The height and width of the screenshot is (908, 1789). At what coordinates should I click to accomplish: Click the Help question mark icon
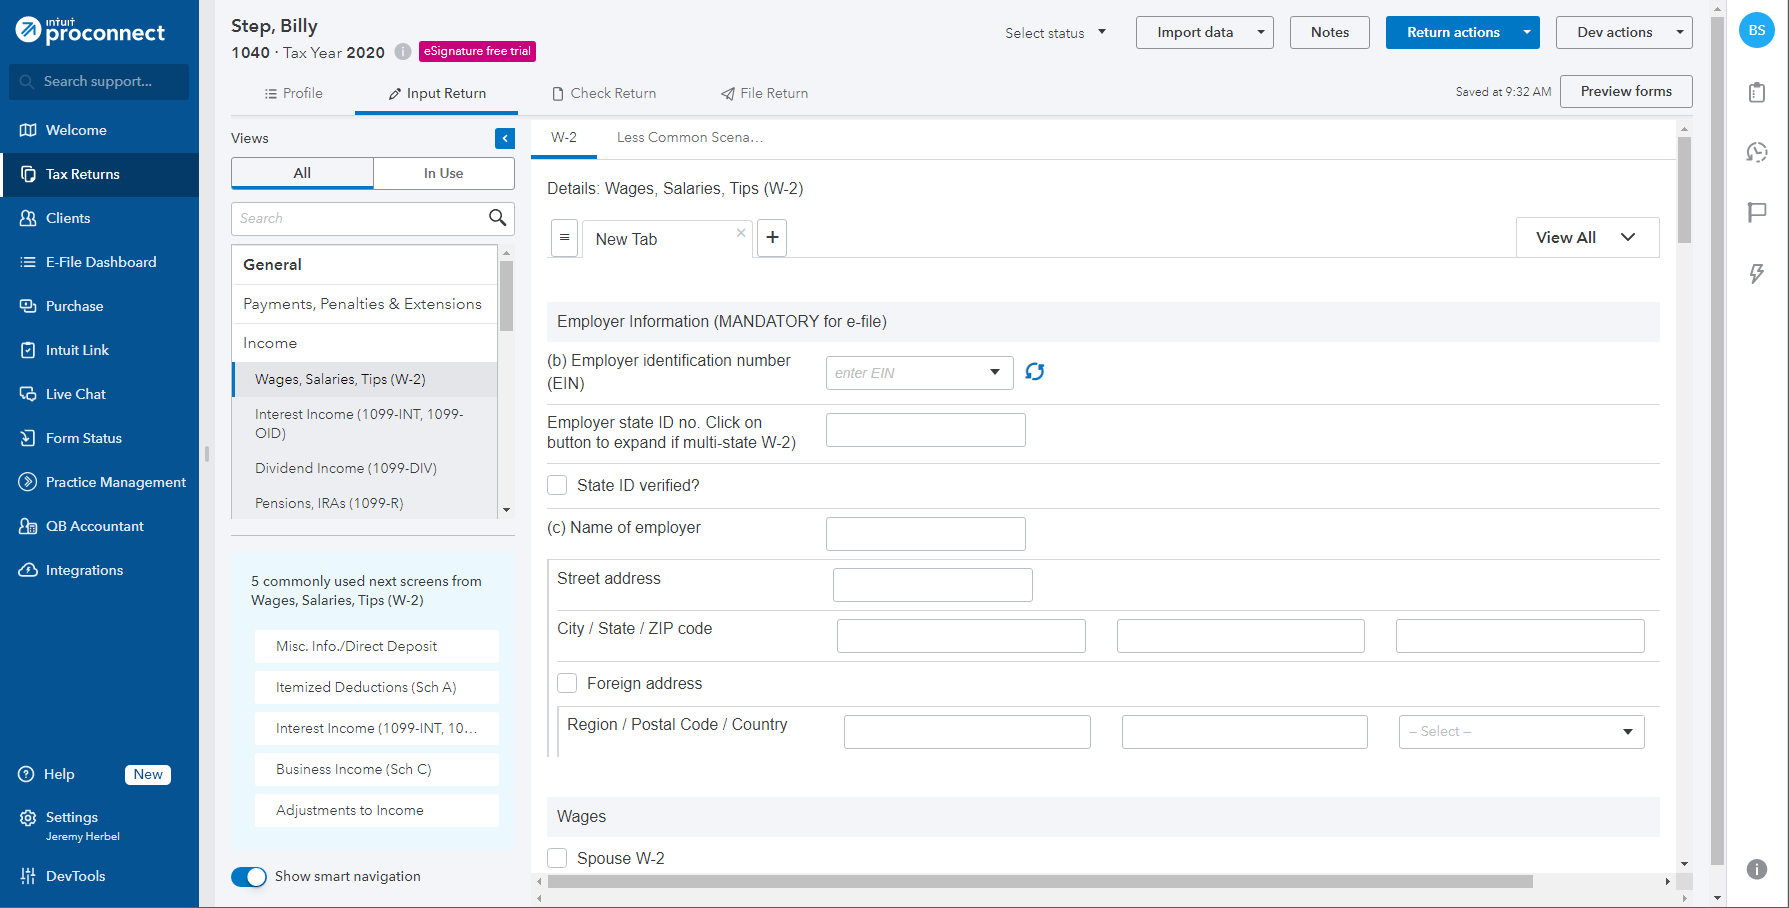pyautogui.click(x=27, y=774)
